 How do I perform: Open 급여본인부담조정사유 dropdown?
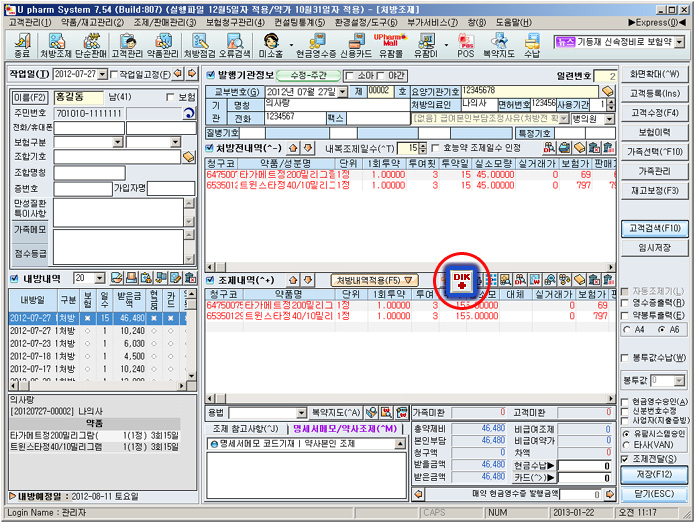[x=564, y=119]
